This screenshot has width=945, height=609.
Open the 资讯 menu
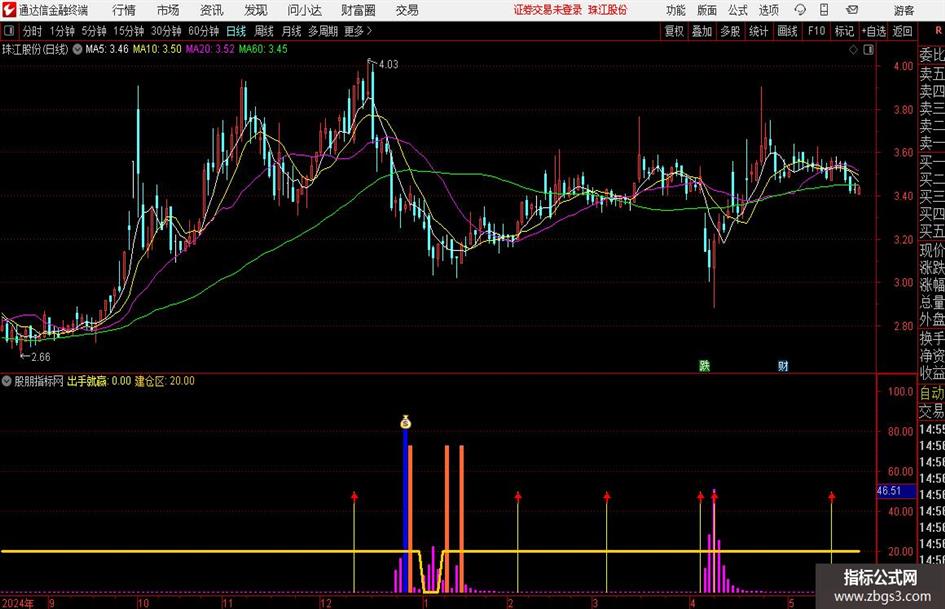coord(212,10)
